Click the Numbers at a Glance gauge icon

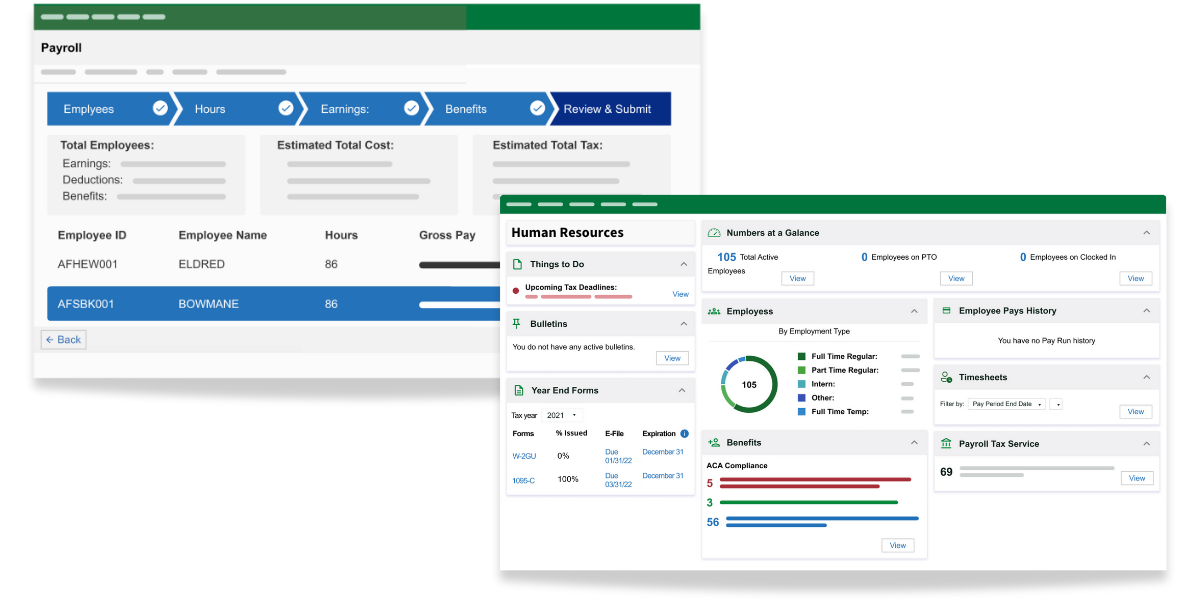(x=714, y=232)
